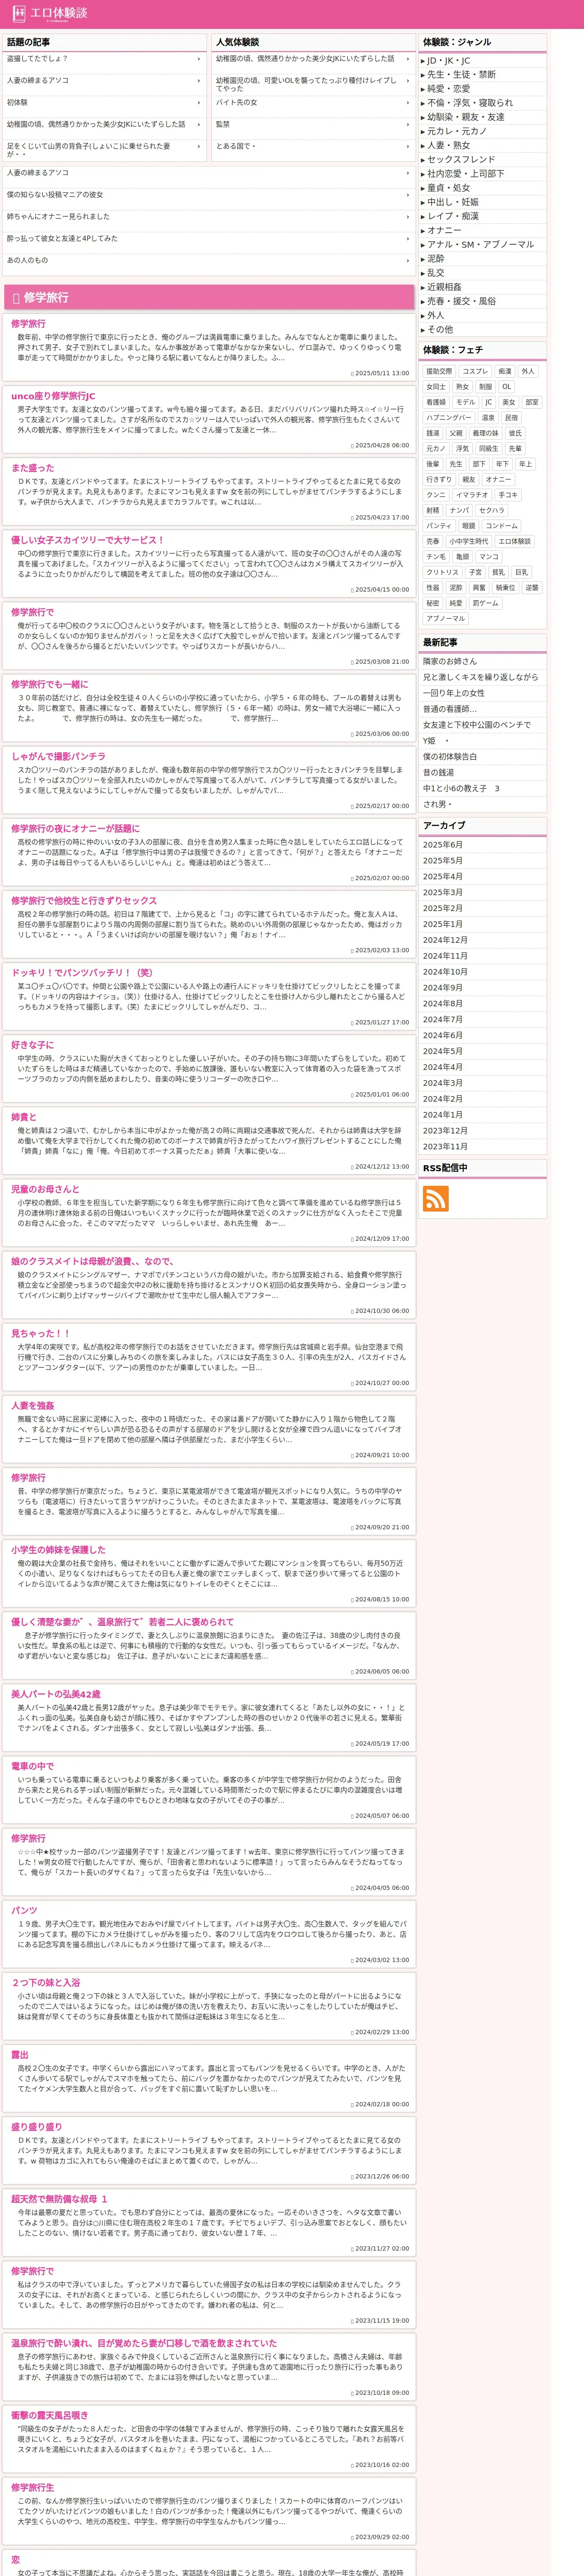
Task: Select the 社内恋愛・上司部下 genre
Action: click(x=466, y=174)
